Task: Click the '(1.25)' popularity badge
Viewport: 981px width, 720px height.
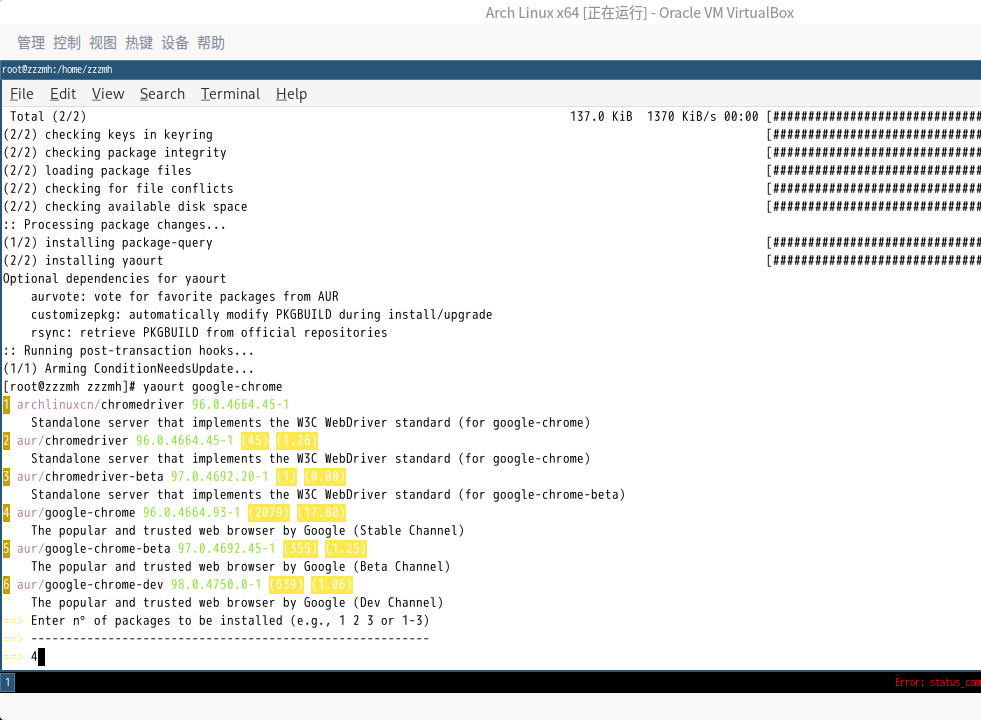Action: [x=346, y=549]
